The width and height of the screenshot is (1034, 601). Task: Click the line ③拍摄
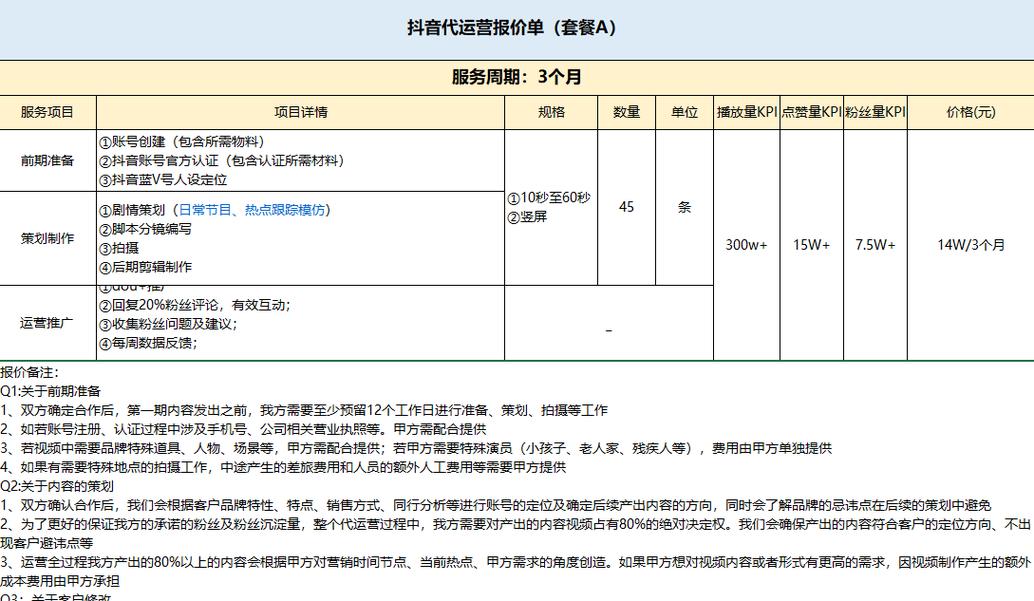119,248
